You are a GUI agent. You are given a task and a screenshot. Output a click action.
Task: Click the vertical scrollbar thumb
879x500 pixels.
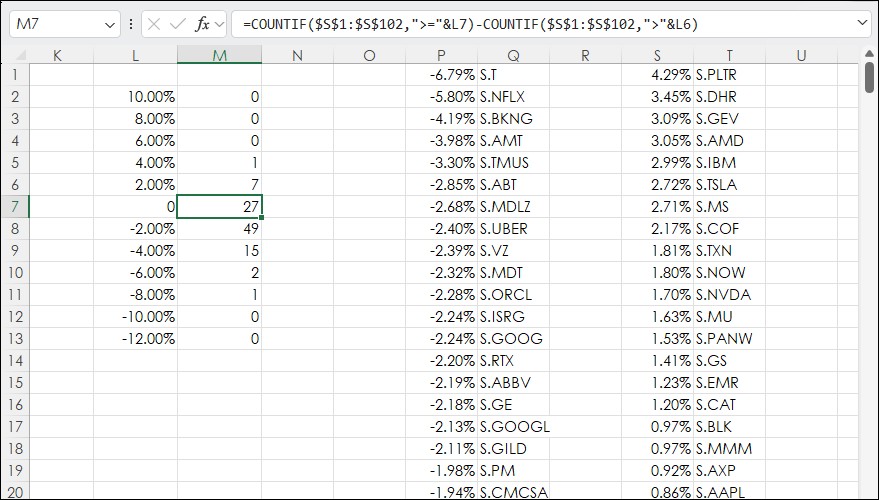click(x=869, y=77)
